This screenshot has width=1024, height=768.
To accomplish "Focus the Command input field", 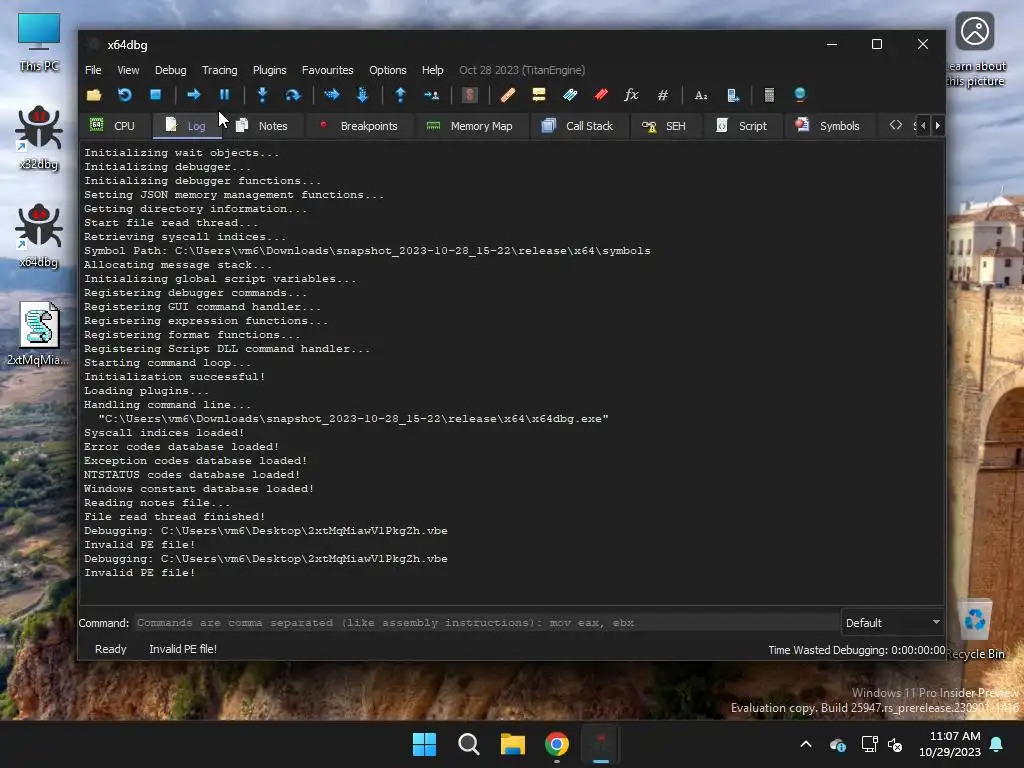I will click(487, 623).
